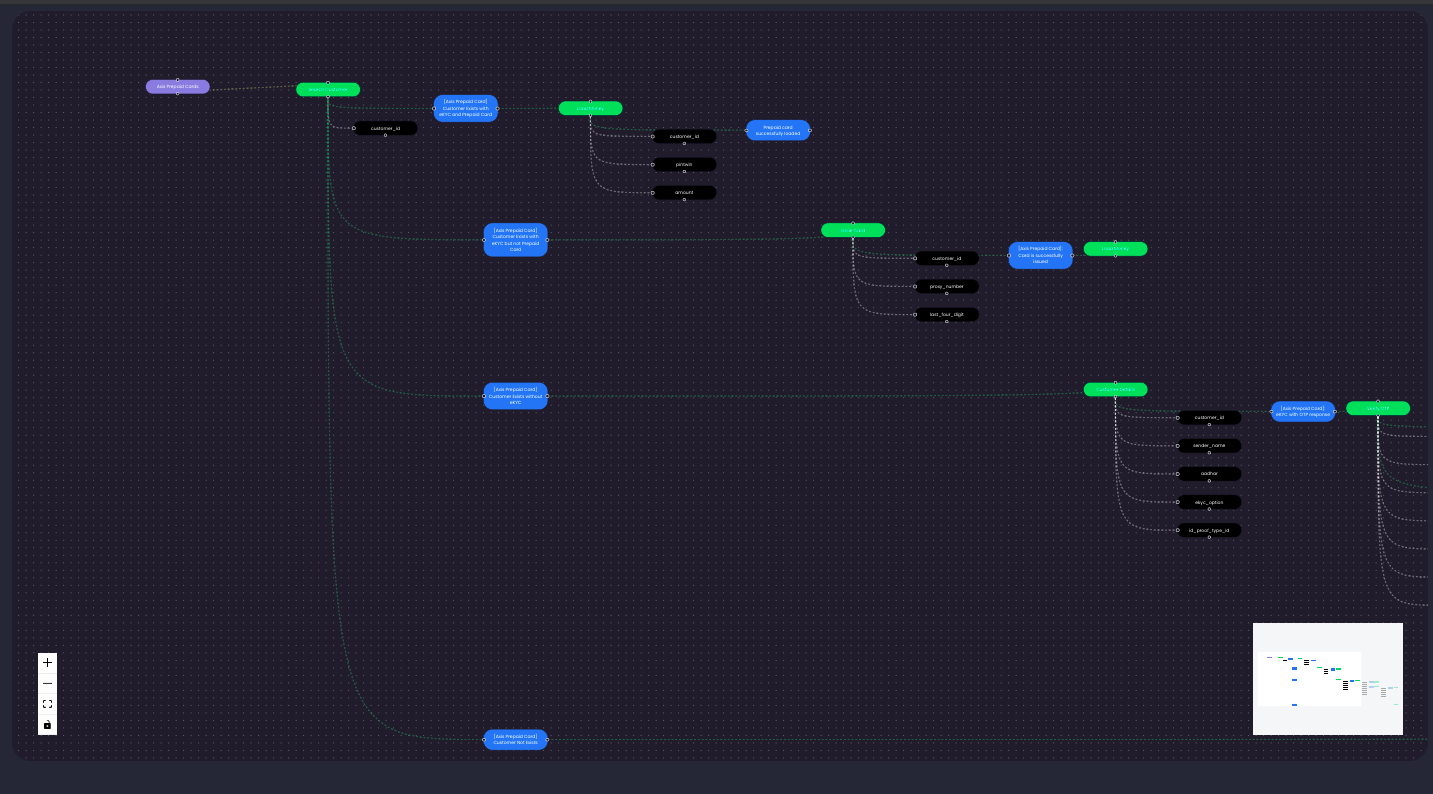Select 'Customer Exists without eKYC' node
Image resolution: width=1433 pixels, height=794 pixels.
[x=516, y=396]
